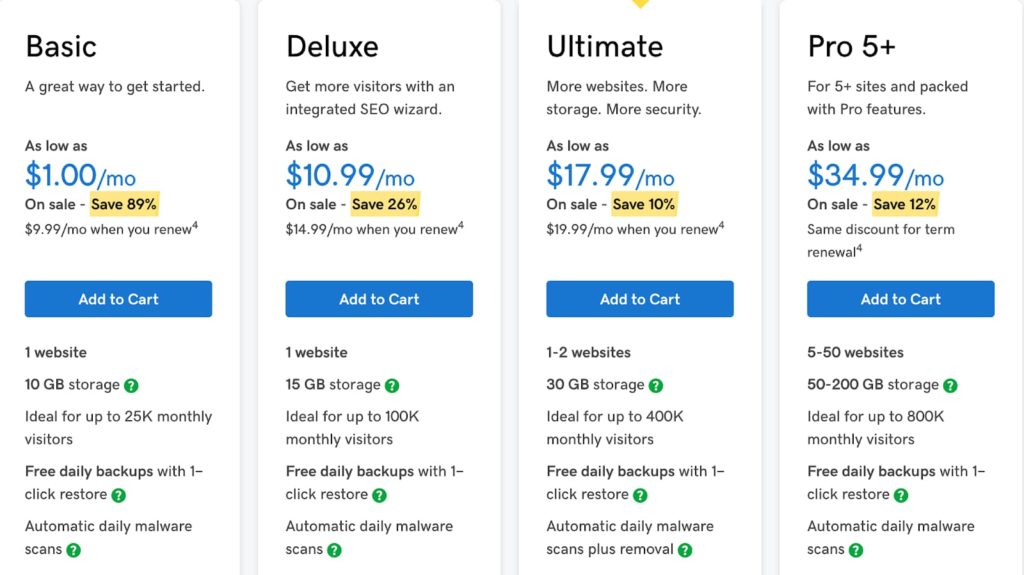Image resolution: width=1024 pixels, height=575 pixels.
Task: Add the Pro 5+ plan to cart
Action: (x=901, y=299)
